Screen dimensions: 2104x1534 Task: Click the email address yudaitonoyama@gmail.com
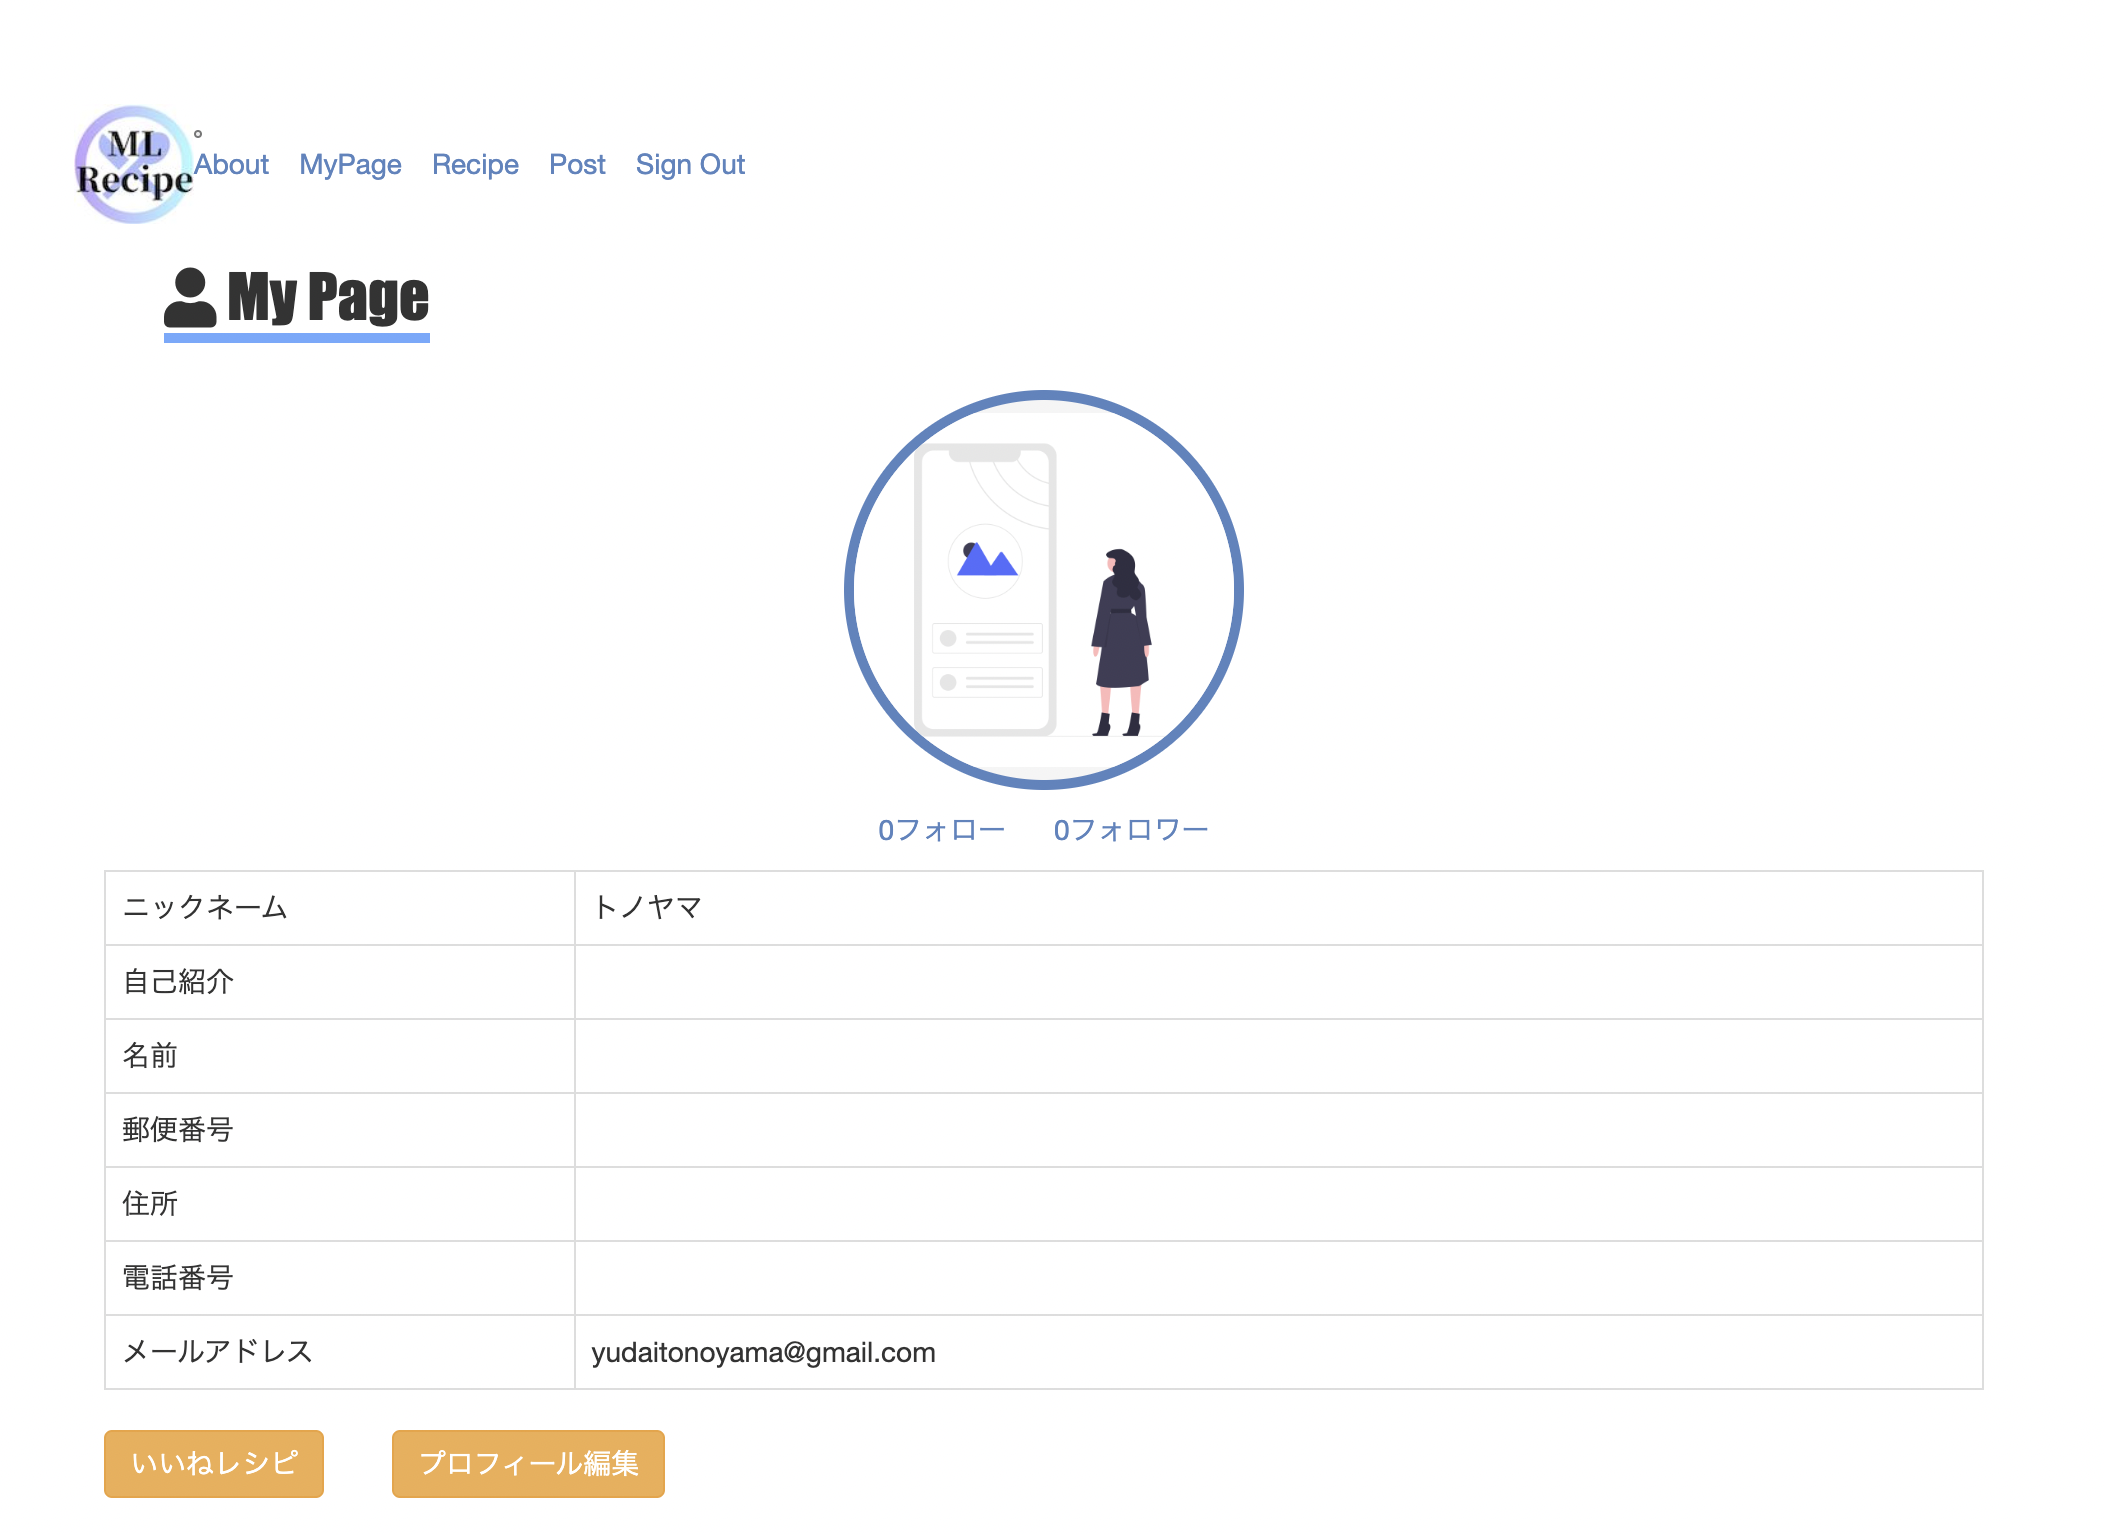[763, 1352]
